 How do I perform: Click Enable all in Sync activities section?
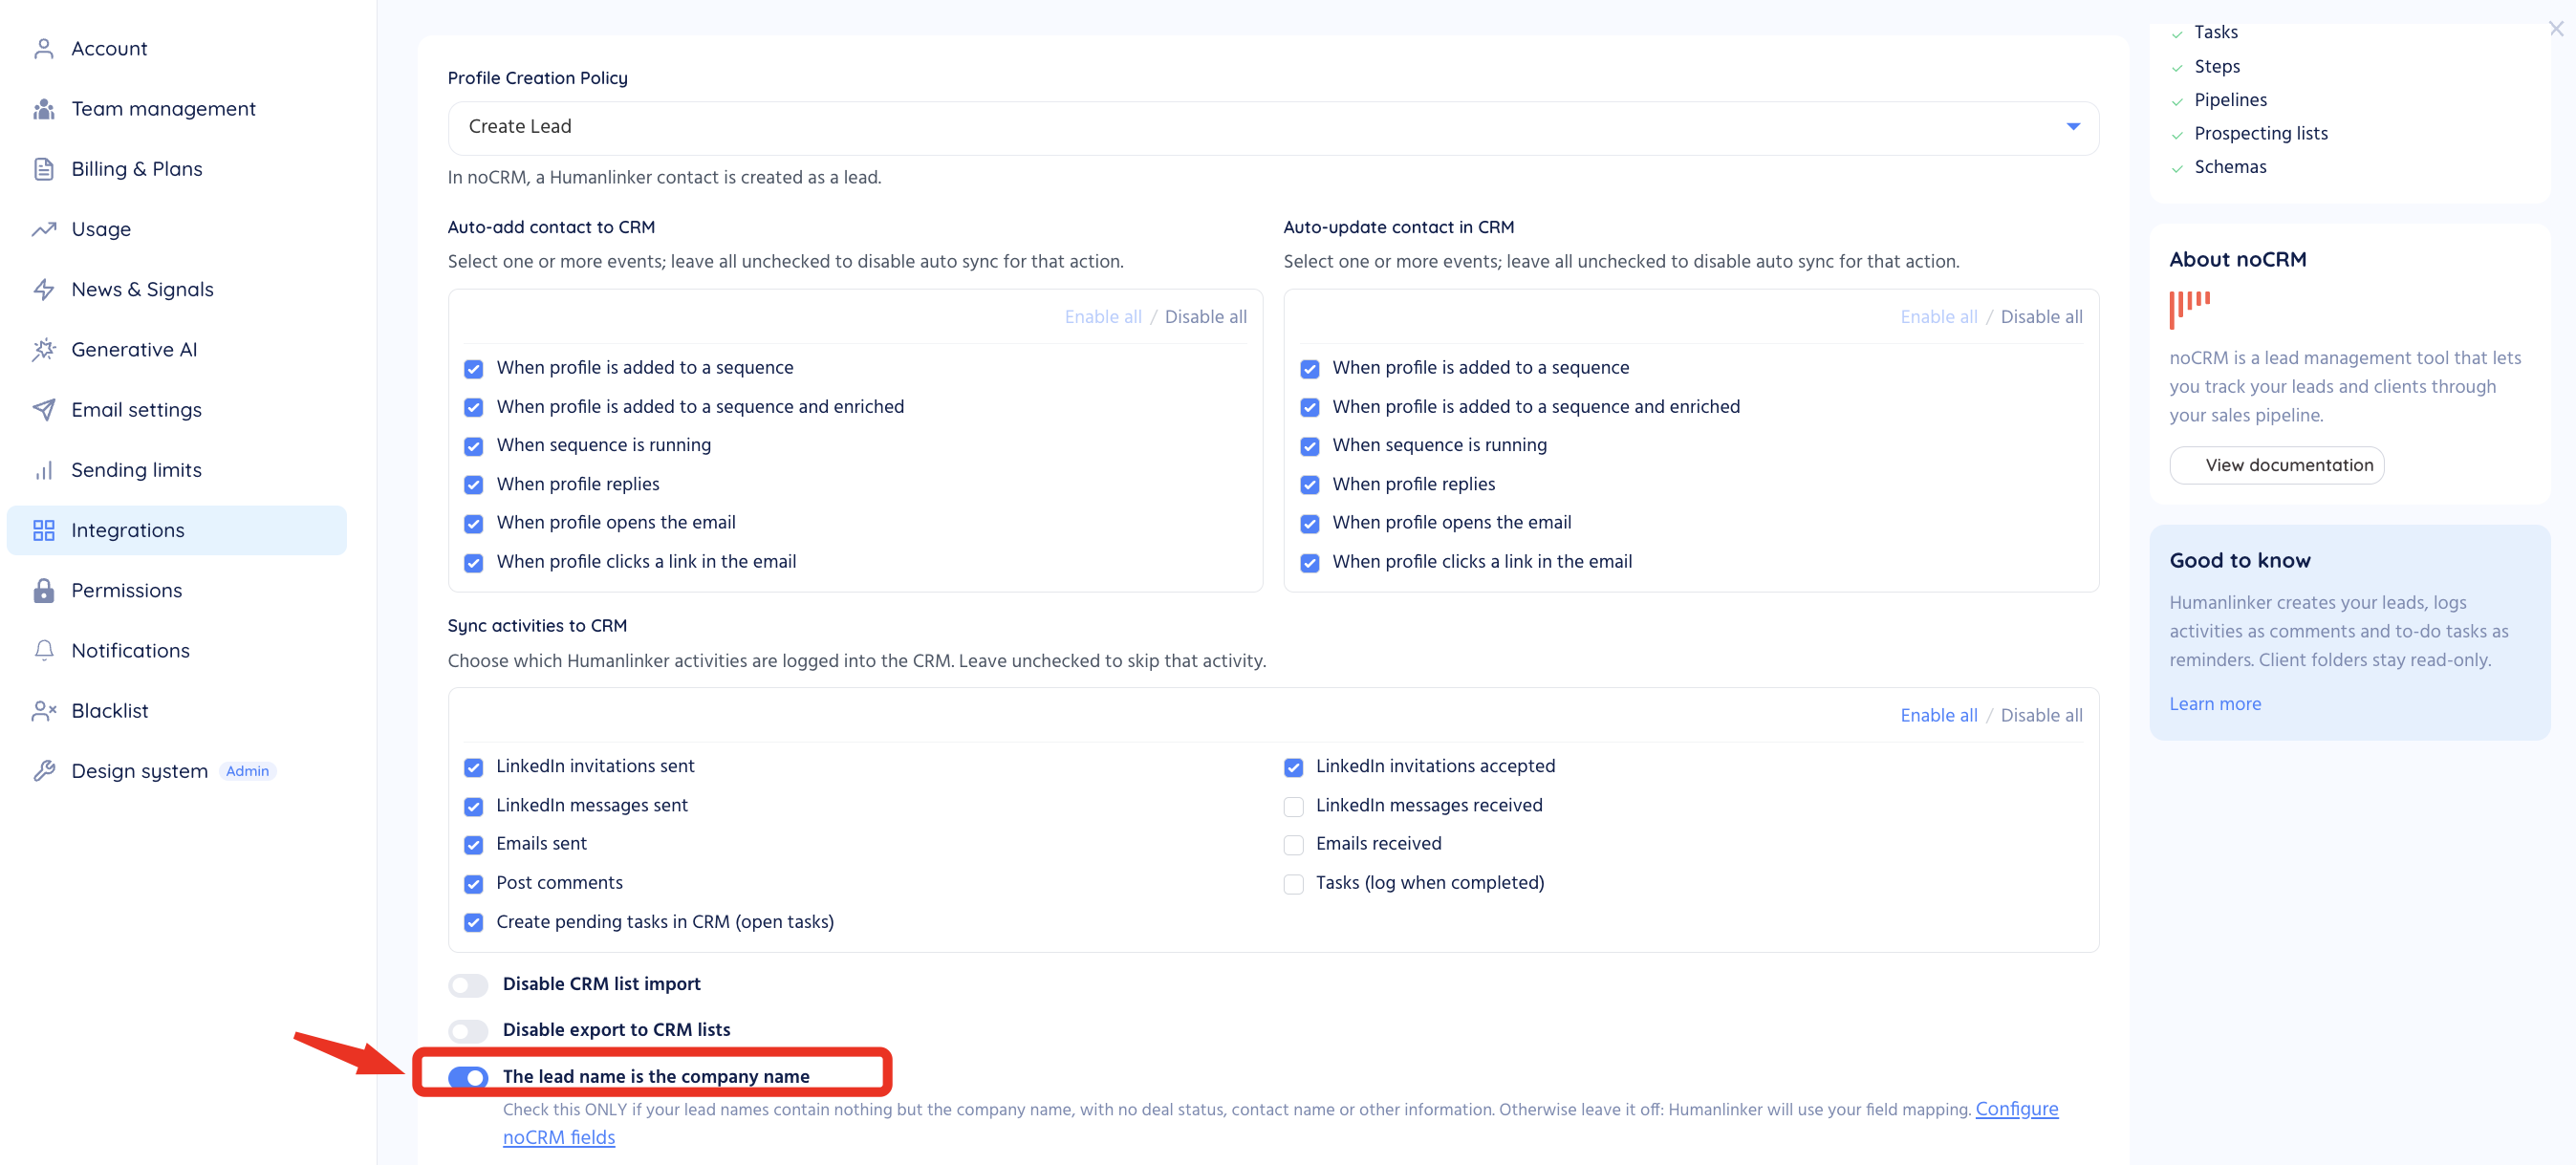tap(1938, 715)
